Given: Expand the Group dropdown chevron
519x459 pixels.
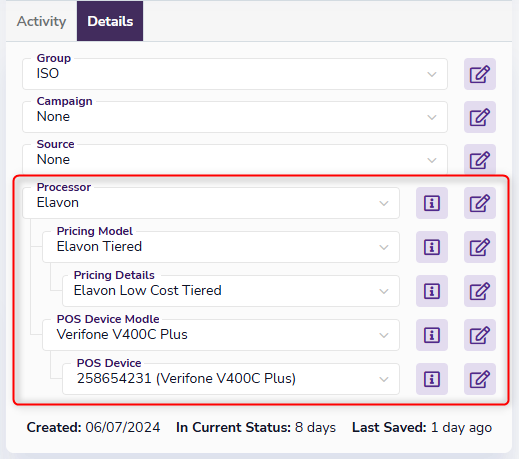Looking at the screenshot, I should point(432,74).
